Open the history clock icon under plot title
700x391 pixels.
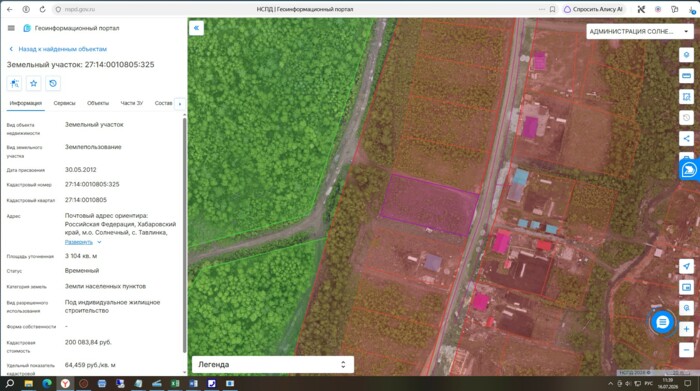point(53,83)
